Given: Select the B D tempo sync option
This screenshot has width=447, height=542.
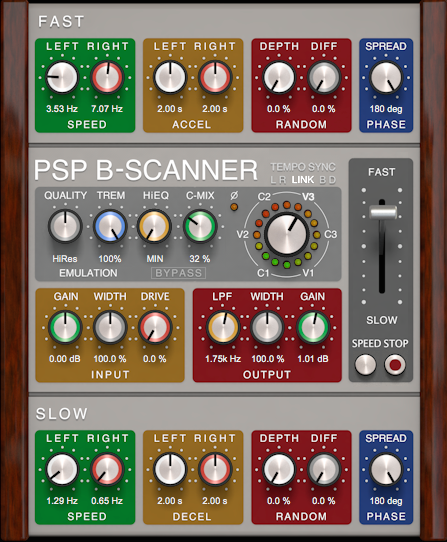Looking at the screenshot, I should pyautogui.click(x=327, y=180).
